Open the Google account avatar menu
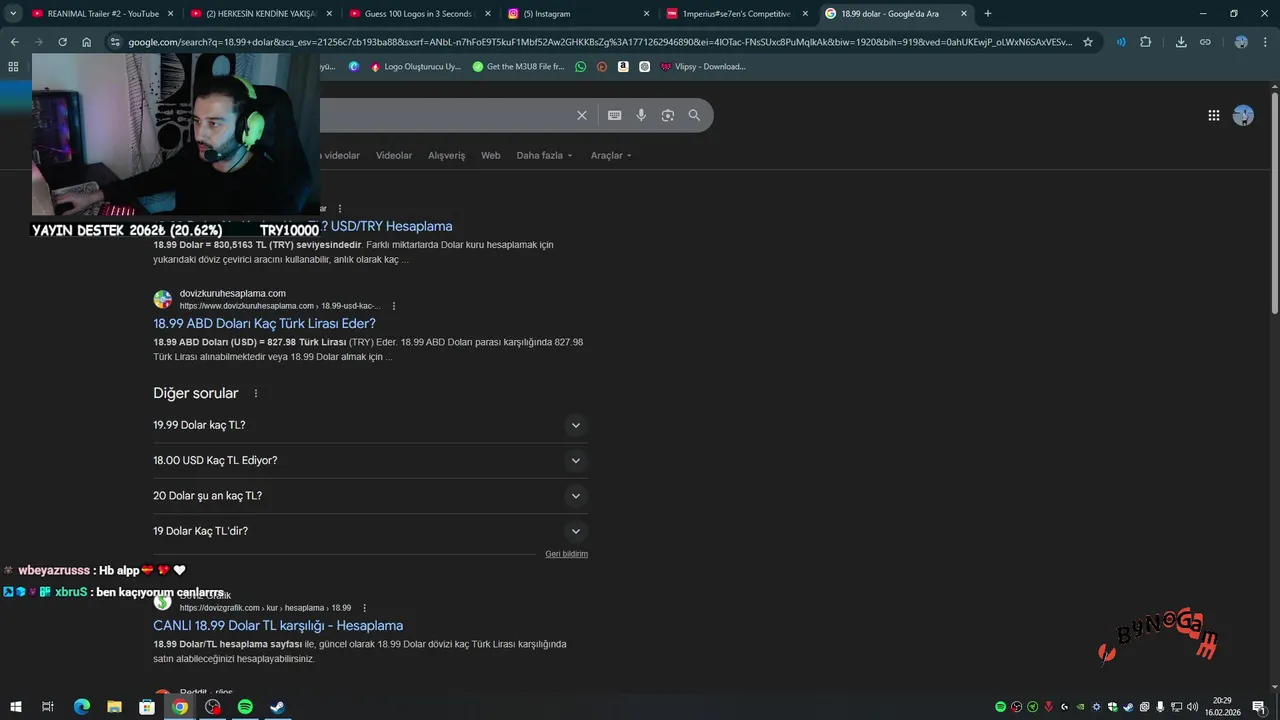Image resolution: width=1280 pixels, height=720 pixels. (1243, 115)
